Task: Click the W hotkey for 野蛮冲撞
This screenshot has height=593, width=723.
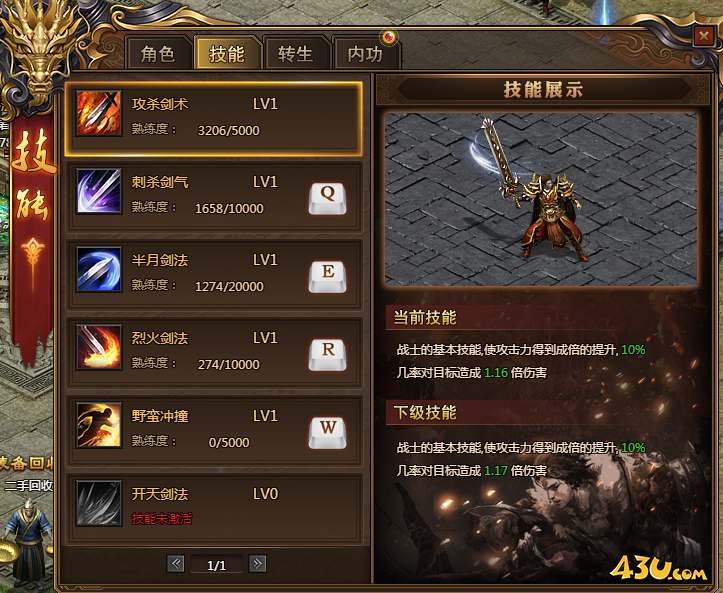Action: click(x=327, y=433)
